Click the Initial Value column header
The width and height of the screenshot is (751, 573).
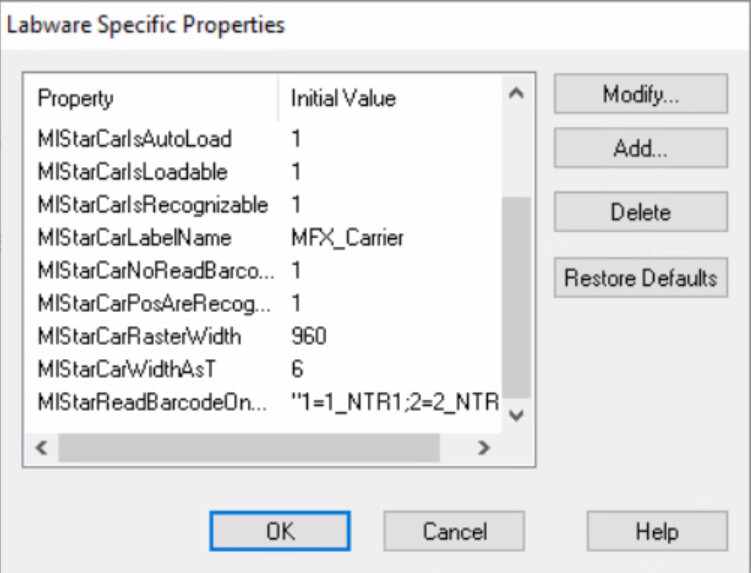point(389,98)
